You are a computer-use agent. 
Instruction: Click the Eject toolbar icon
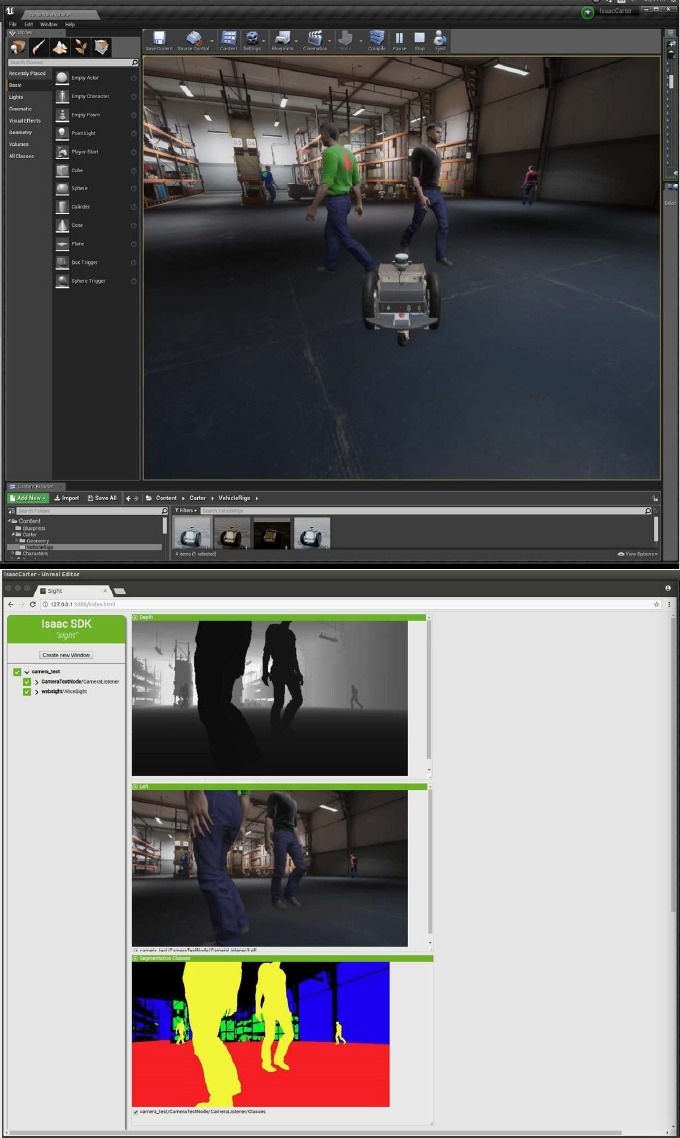tap(440, 40)
